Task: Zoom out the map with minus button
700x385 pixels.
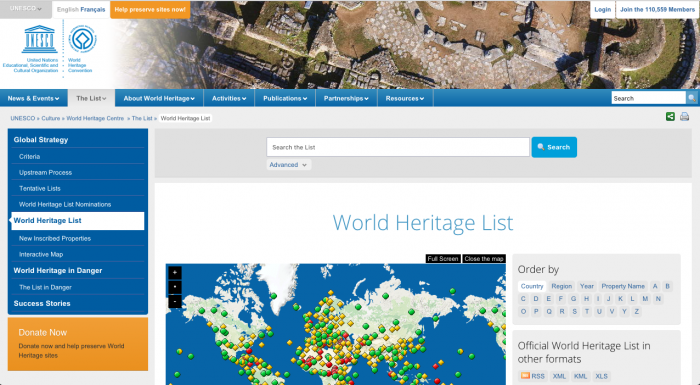Action: 175,301
